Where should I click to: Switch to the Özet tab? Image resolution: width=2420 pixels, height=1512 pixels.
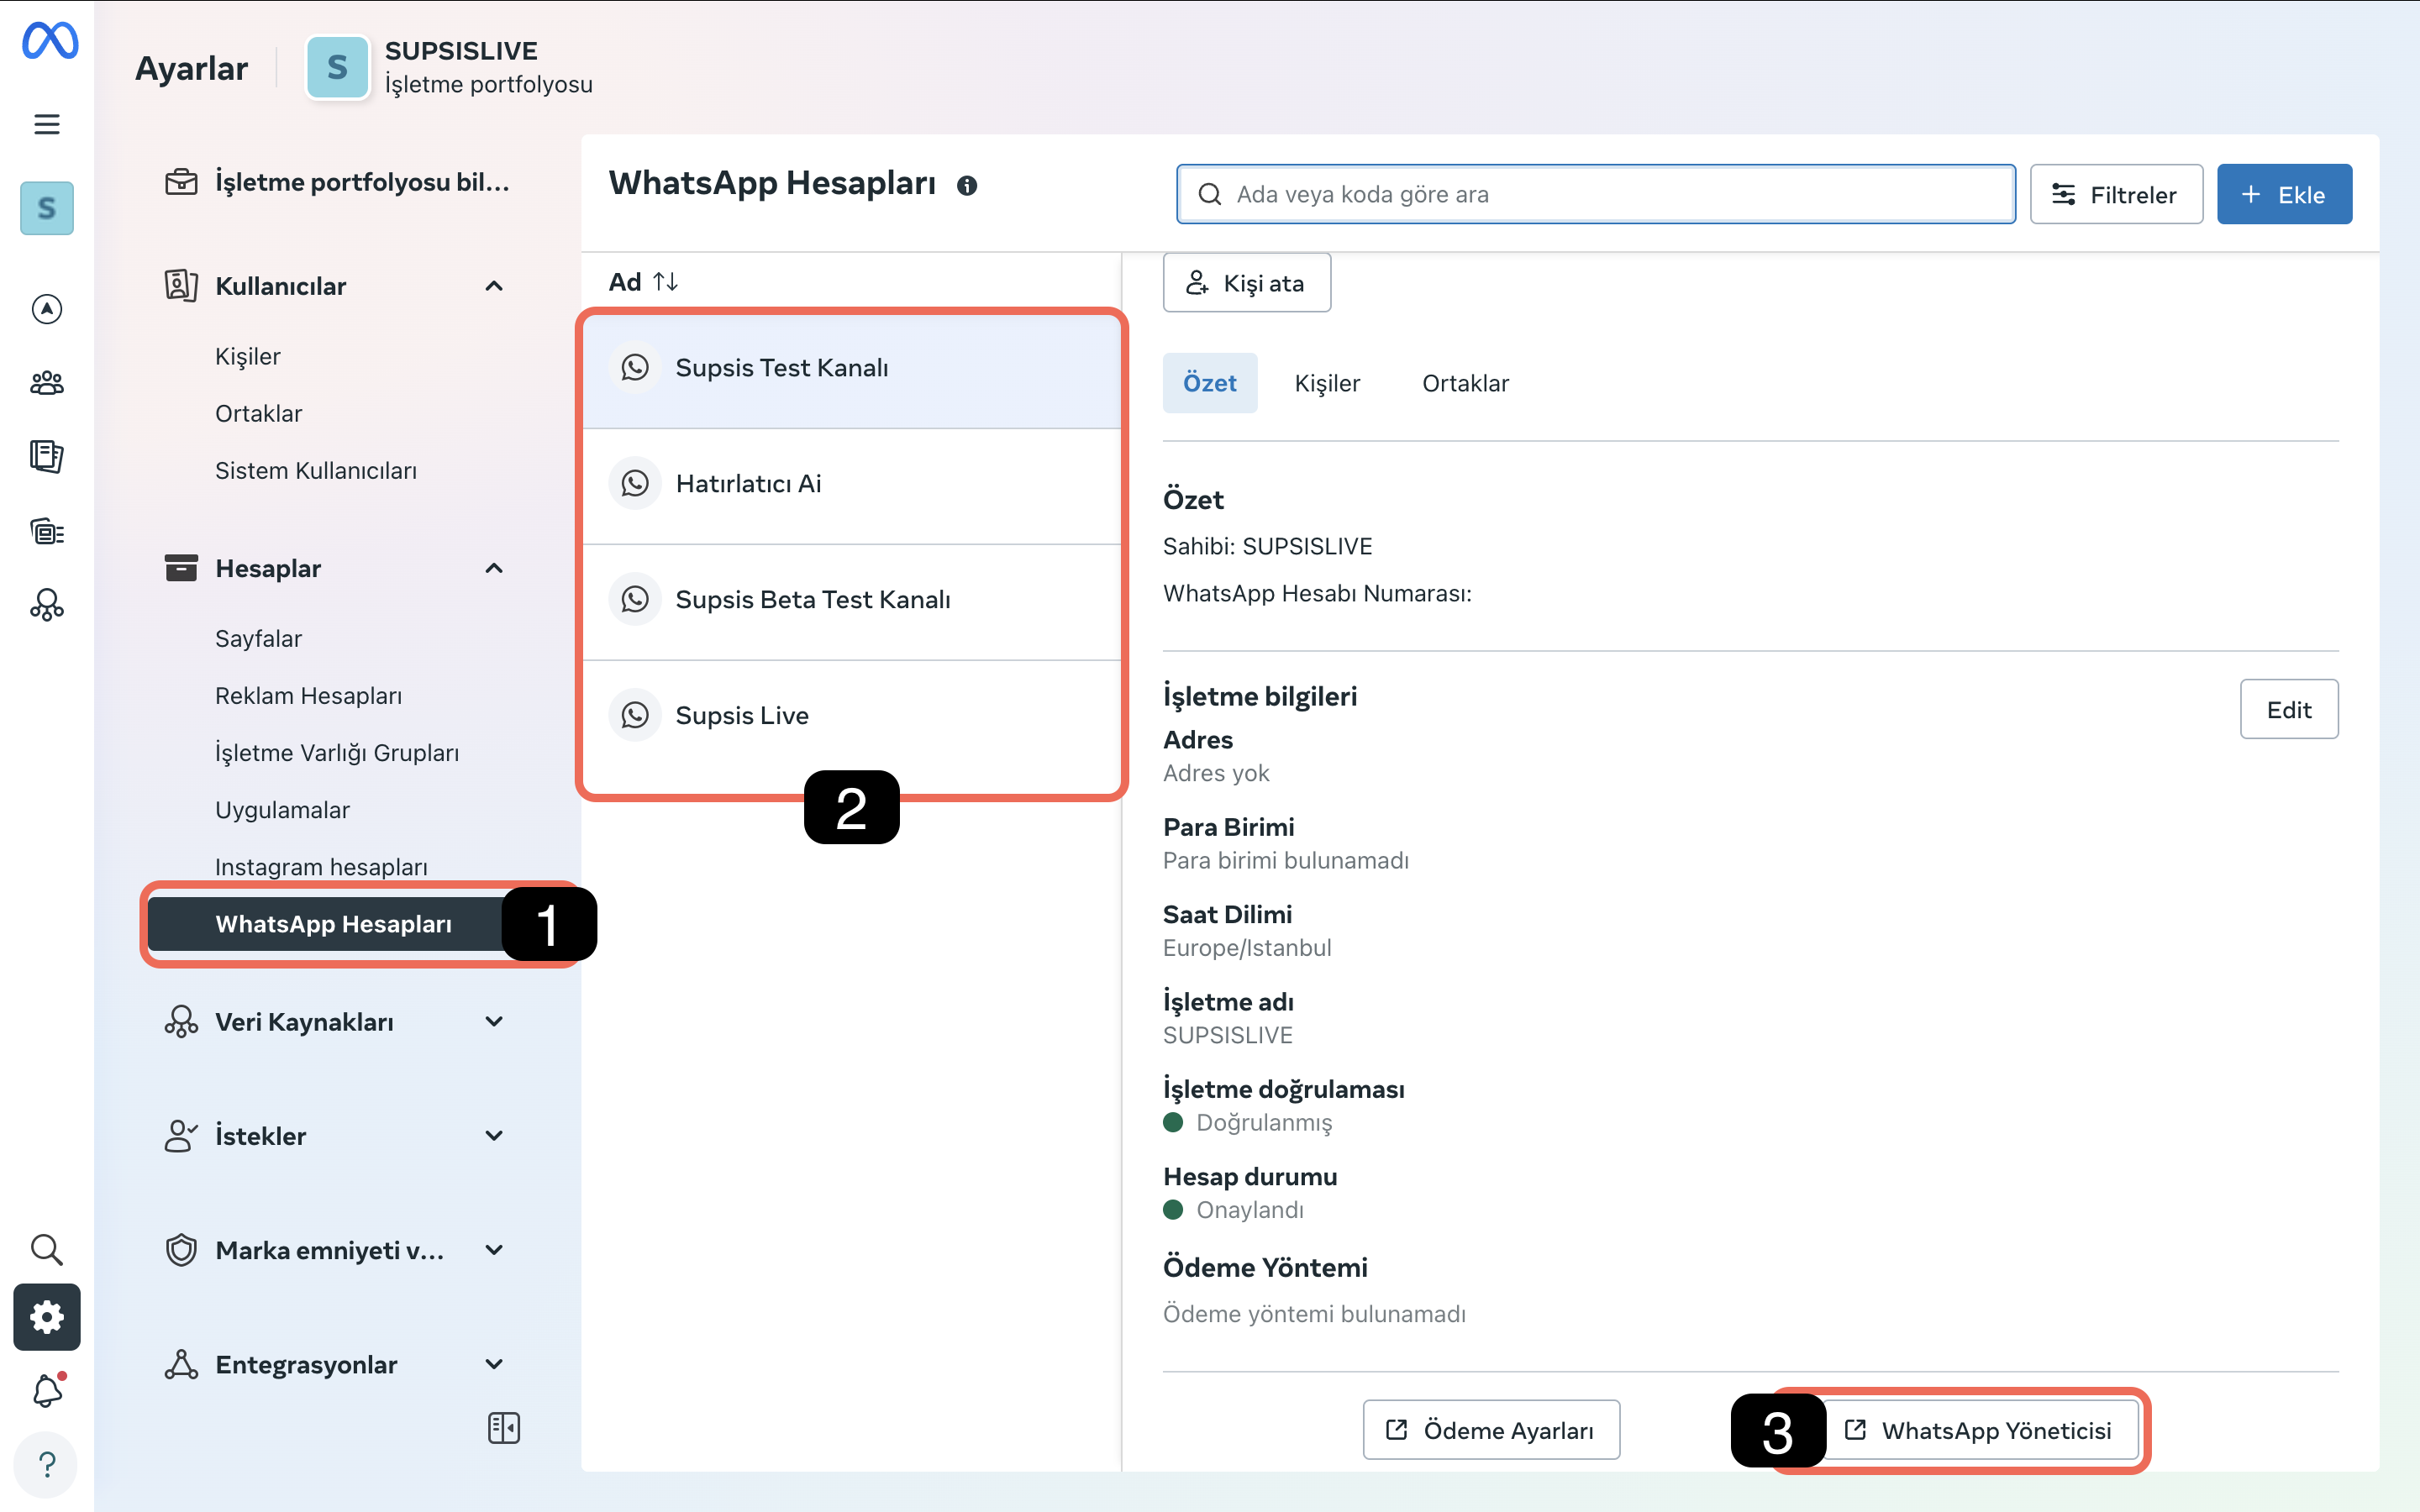click(x=1209, y=383)
